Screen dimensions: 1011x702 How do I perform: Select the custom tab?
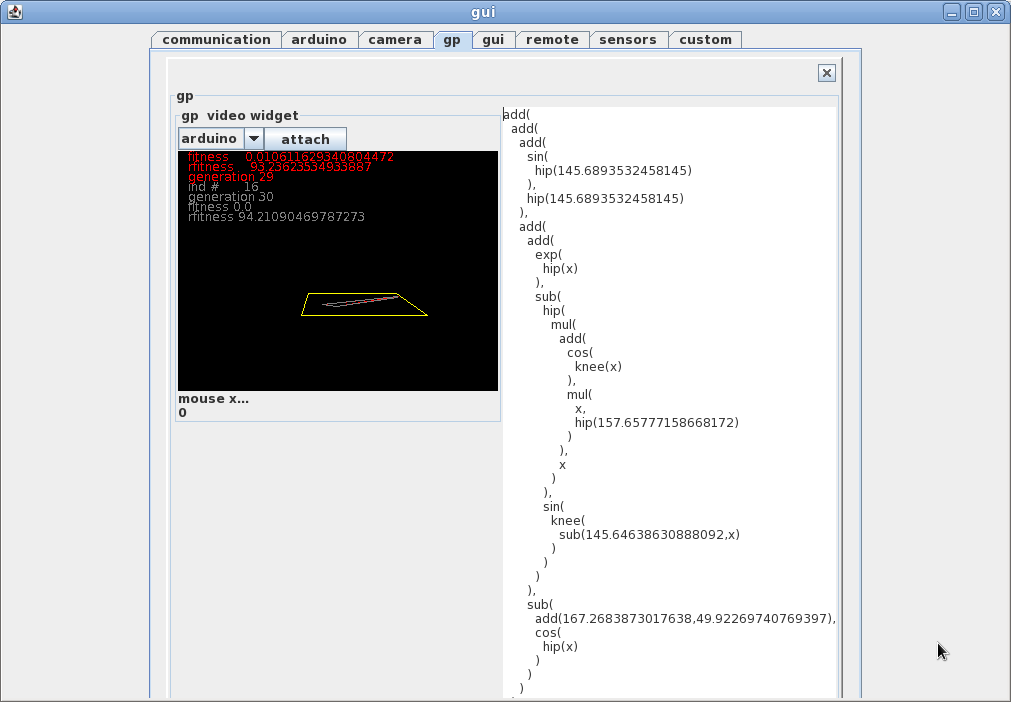click(x=705, y=40)
